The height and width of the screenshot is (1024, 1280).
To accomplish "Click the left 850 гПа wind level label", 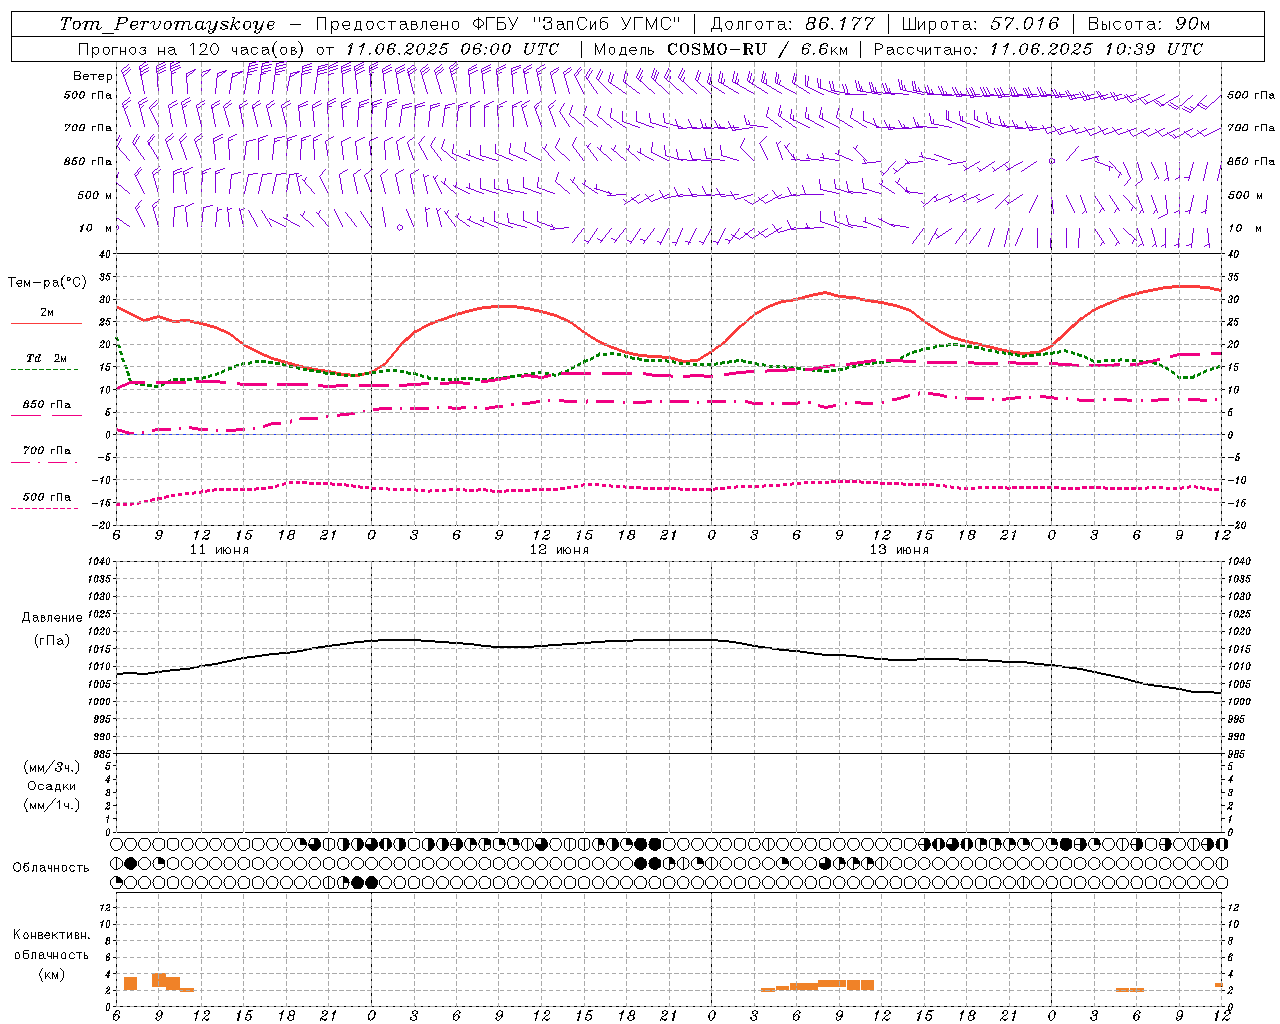I will (x=87, y=161).
